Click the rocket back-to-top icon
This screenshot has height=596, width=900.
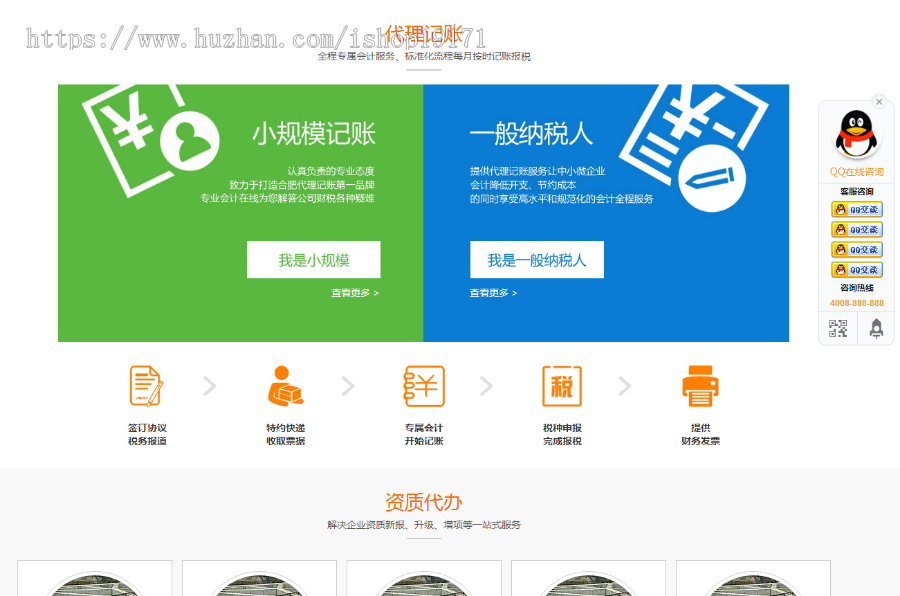876,328
